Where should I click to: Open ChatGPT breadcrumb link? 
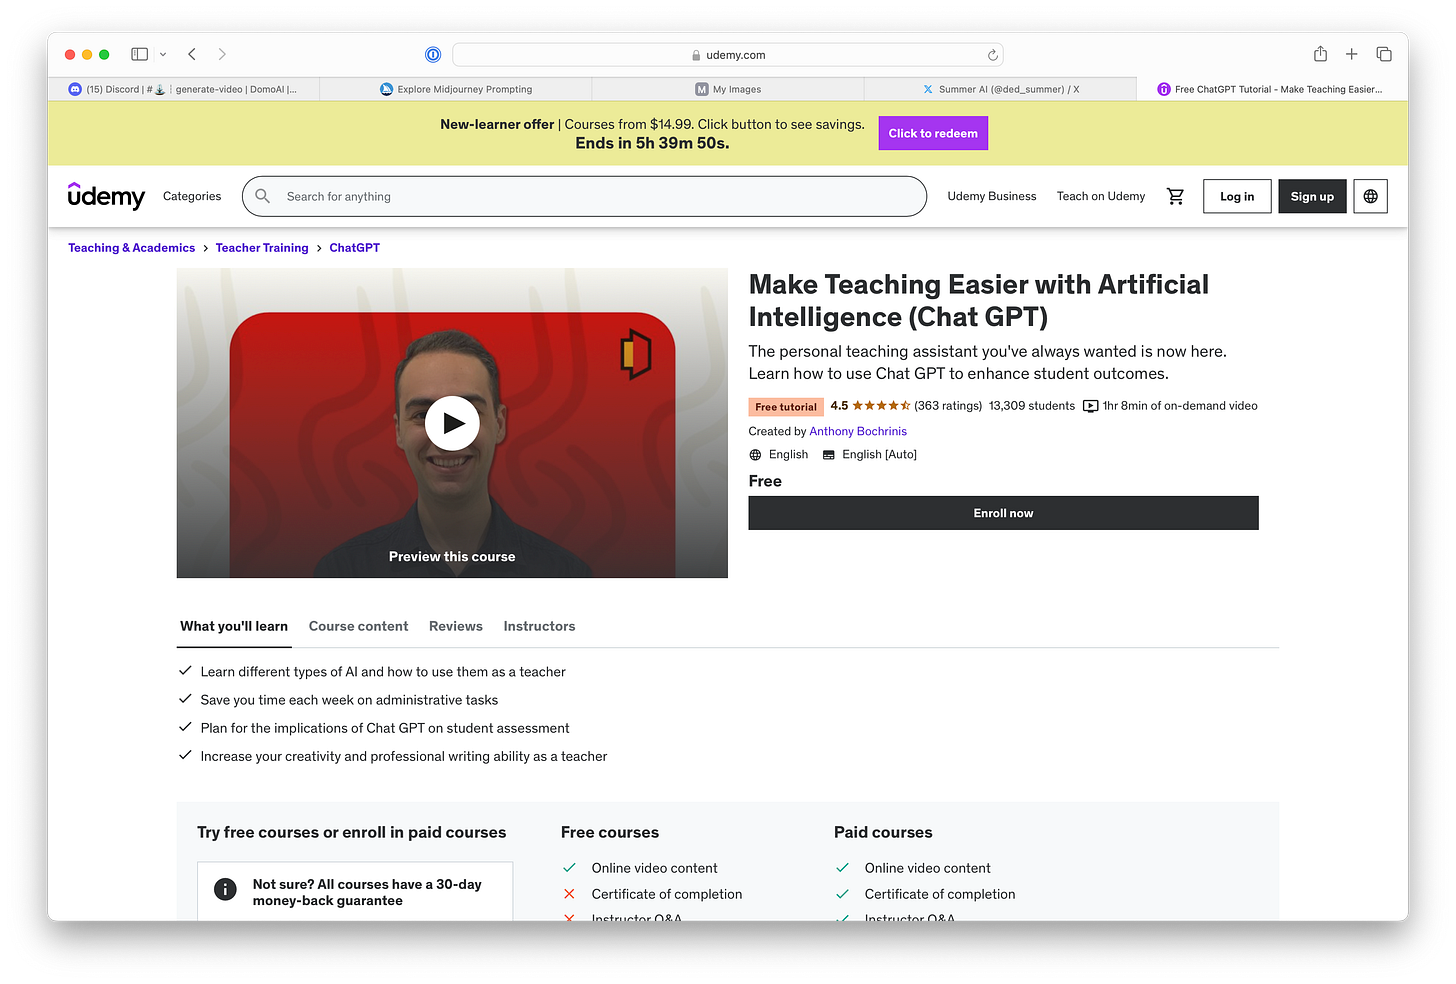[x=355, y=248]
